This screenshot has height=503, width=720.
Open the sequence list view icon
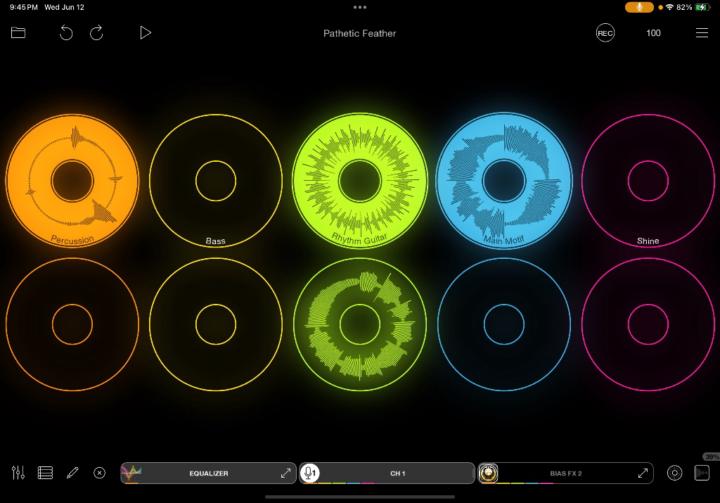tap(45, 473)
